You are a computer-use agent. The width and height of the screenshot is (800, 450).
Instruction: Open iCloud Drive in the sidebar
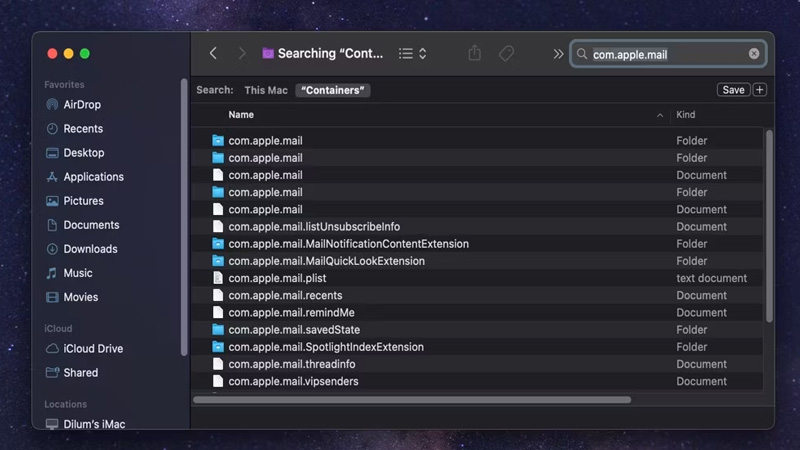pyautogui.click(x=92, y=349)
